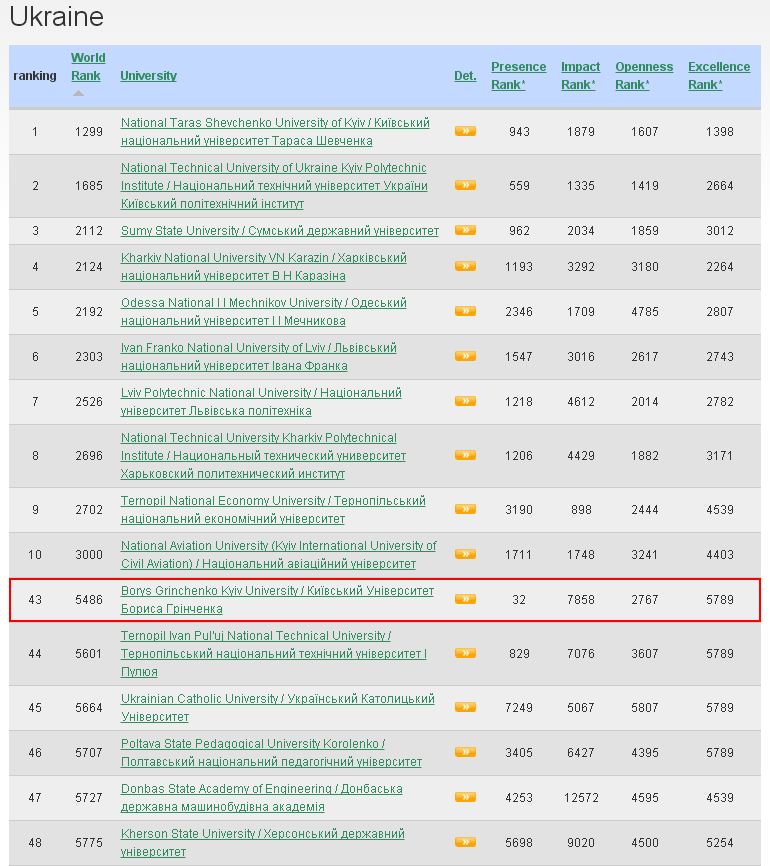
Task: Click excellence rank value 1398
Action: (x=720, y=131)
